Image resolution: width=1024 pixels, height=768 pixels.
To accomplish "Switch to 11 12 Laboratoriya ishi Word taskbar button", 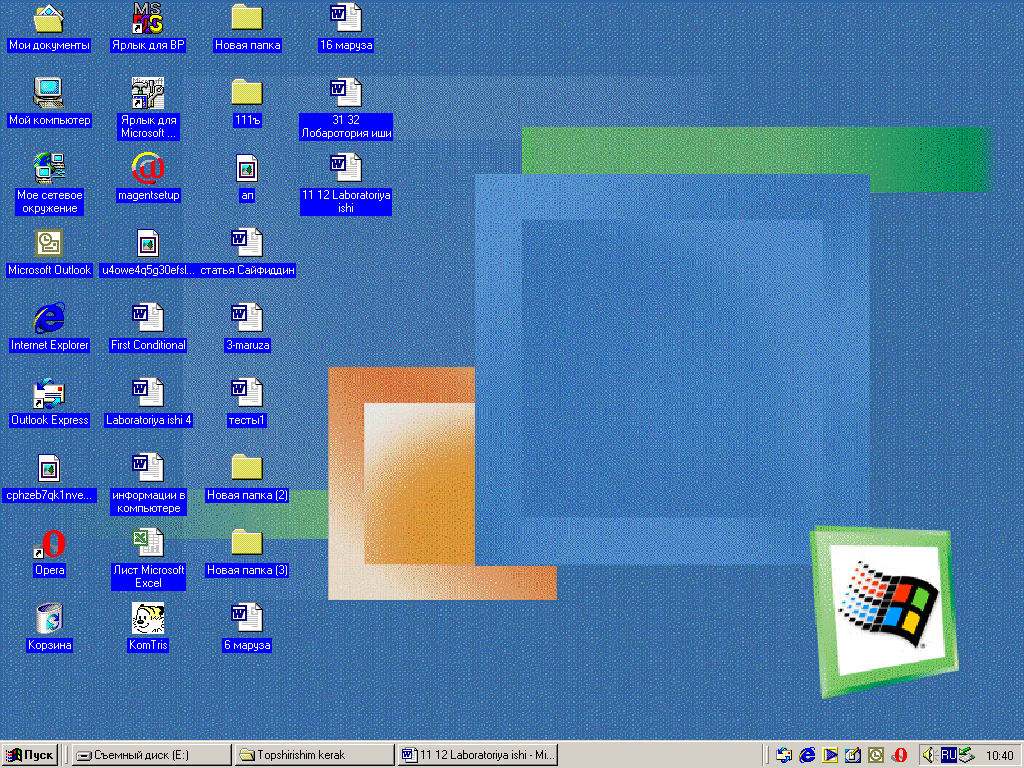I will [477, 755].
